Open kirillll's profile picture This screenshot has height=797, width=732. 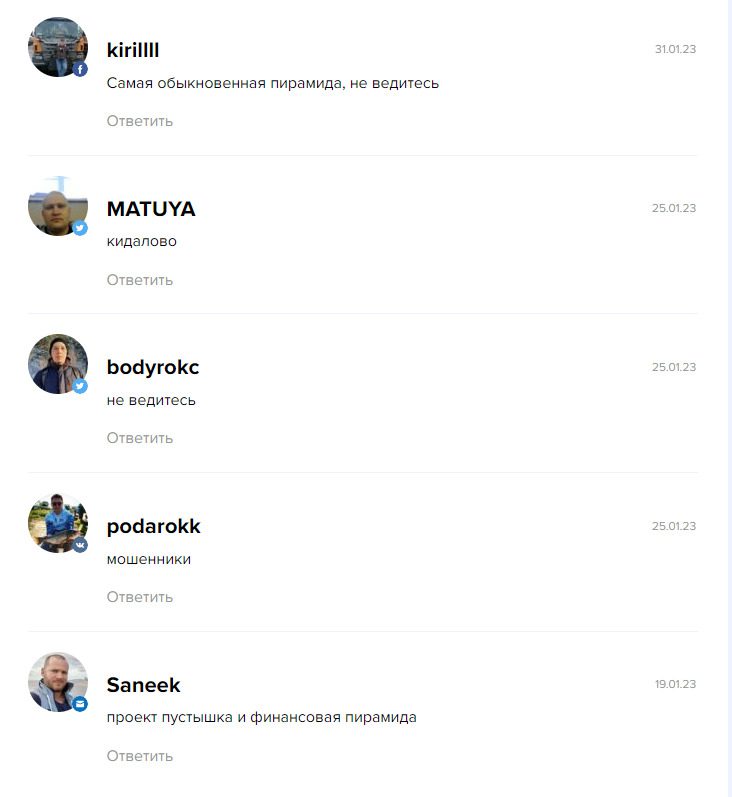(58, 47)
